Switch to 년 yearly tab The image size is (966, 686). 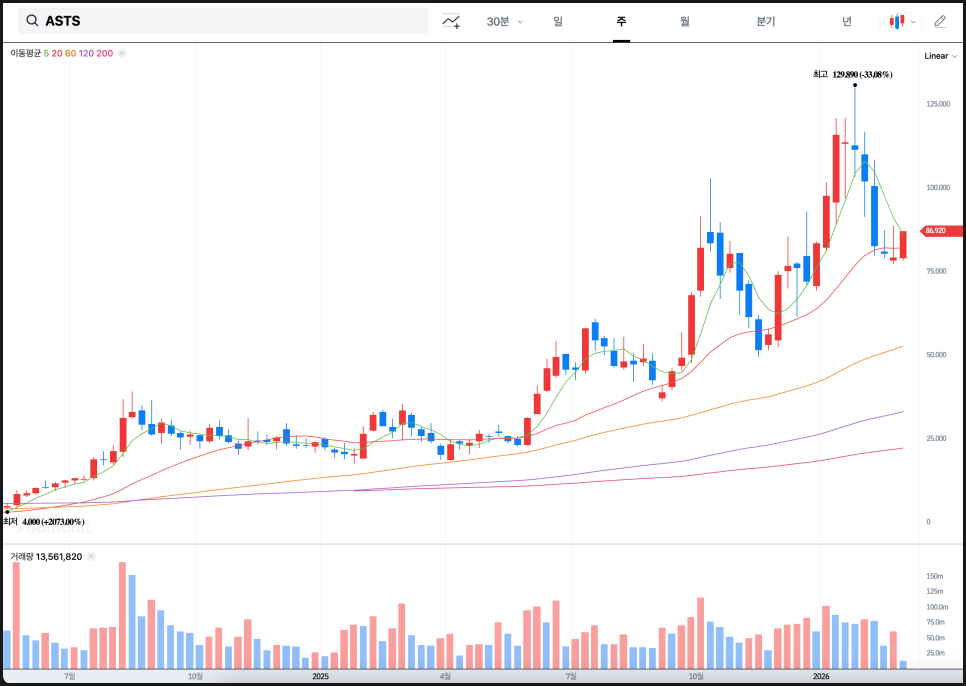(847, 21)
